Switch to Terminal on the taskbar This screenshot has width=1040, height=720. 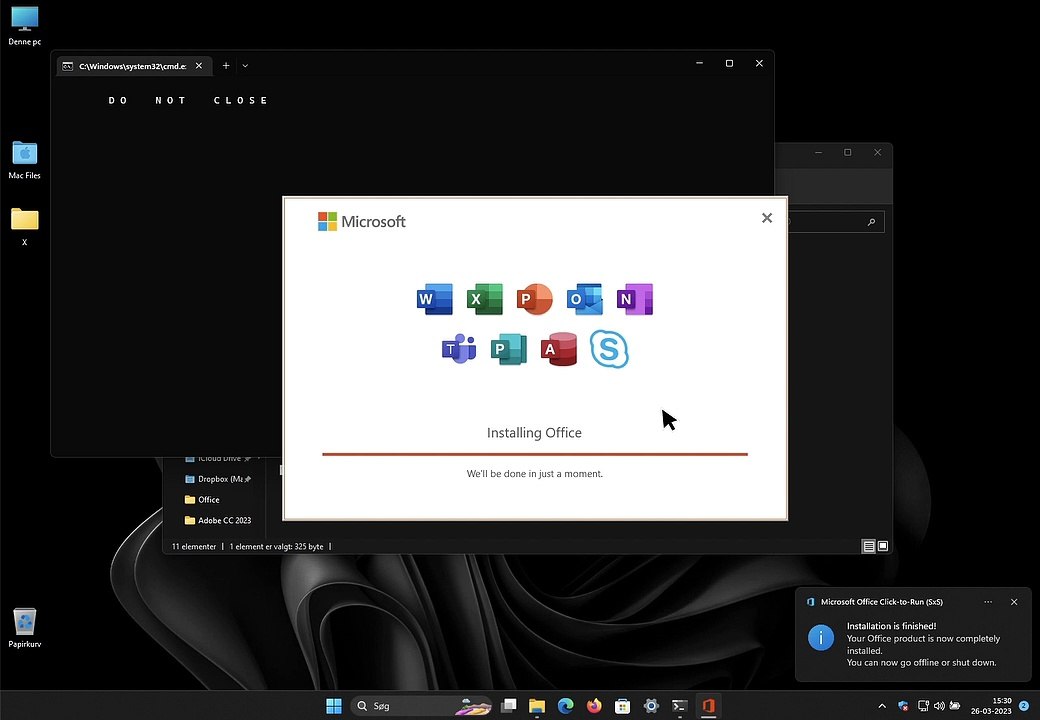679,706
